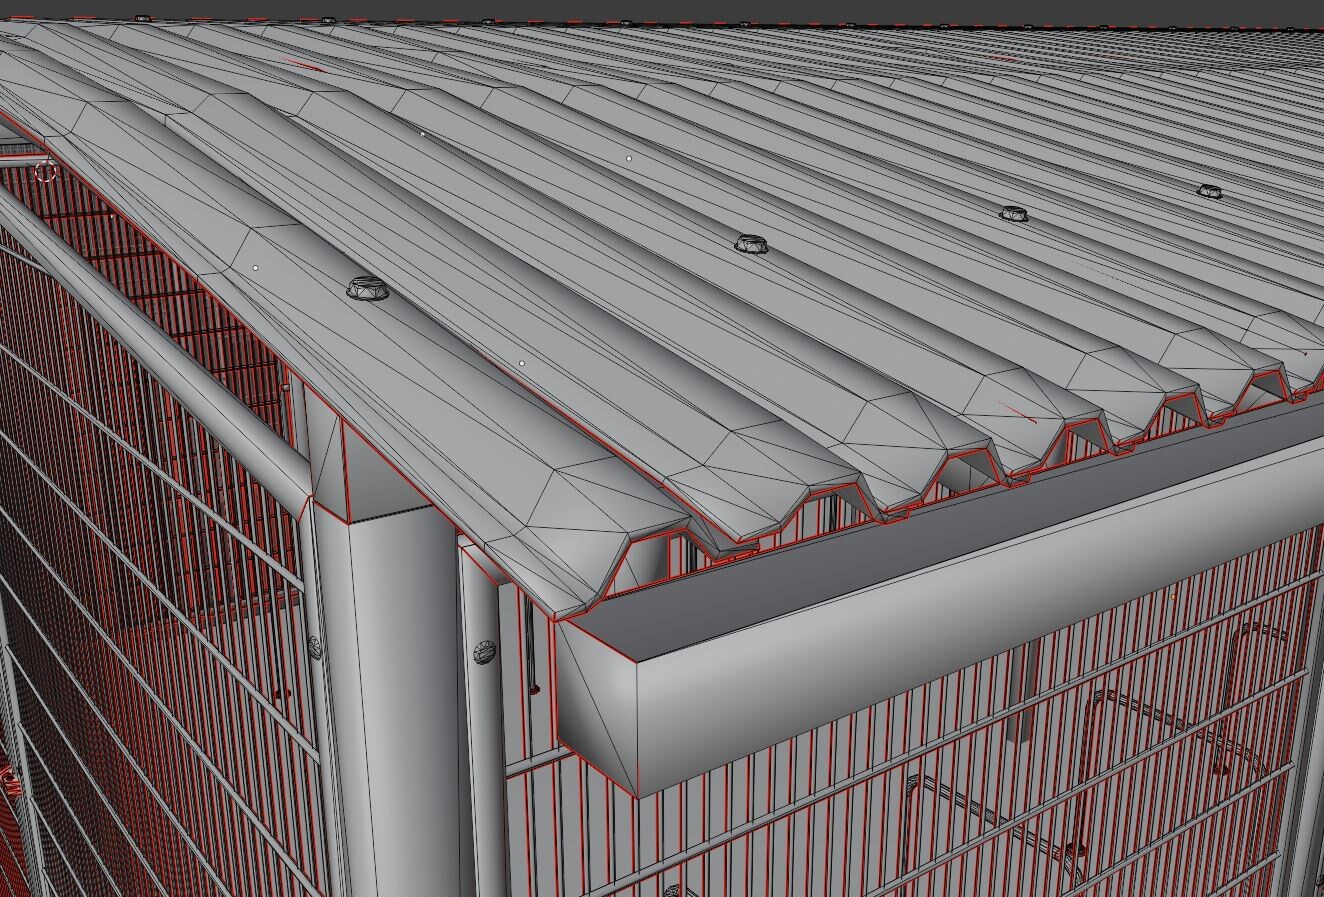Select the largest, closest roof bolt
Screen dimensions: 1324x897
pyautogui.click(x=366, y=289)
